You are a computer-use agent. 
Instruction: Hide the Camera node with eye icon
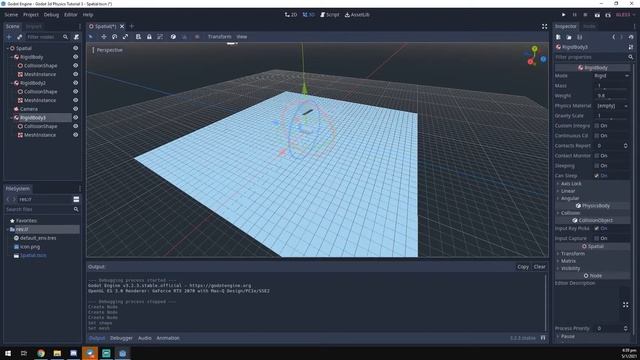pyautogui.click(x=76, y=109)
